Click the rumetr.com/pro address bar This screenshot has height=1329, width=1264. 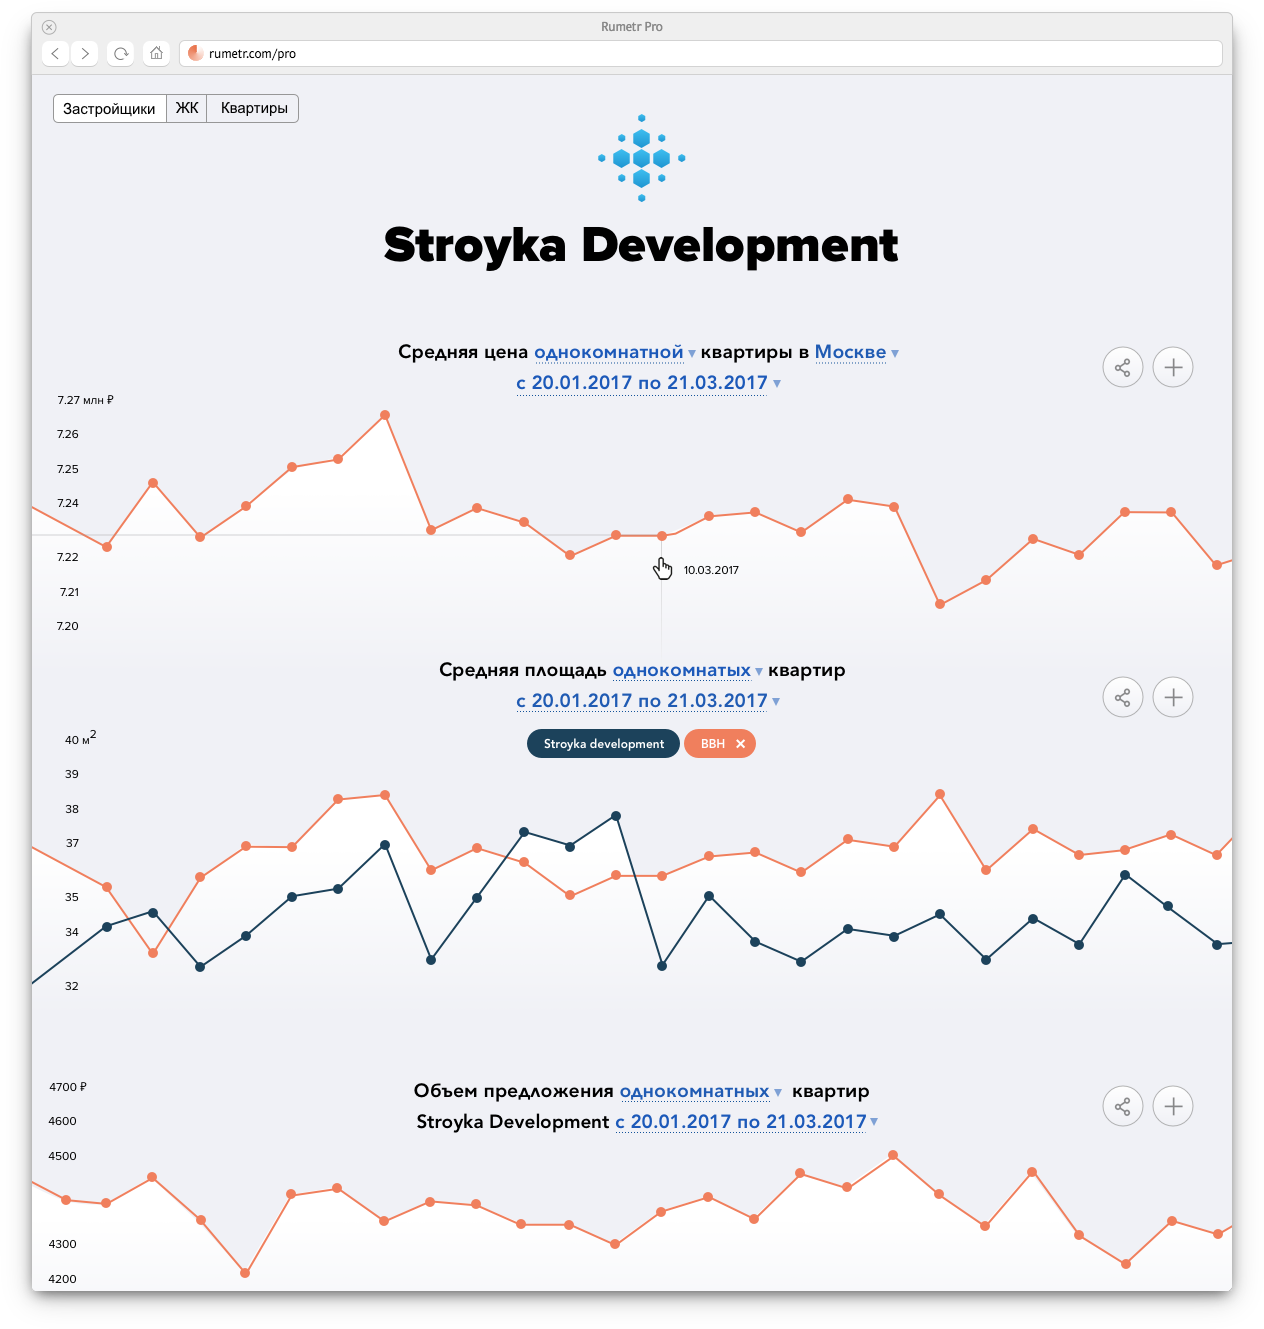point(700,54)
